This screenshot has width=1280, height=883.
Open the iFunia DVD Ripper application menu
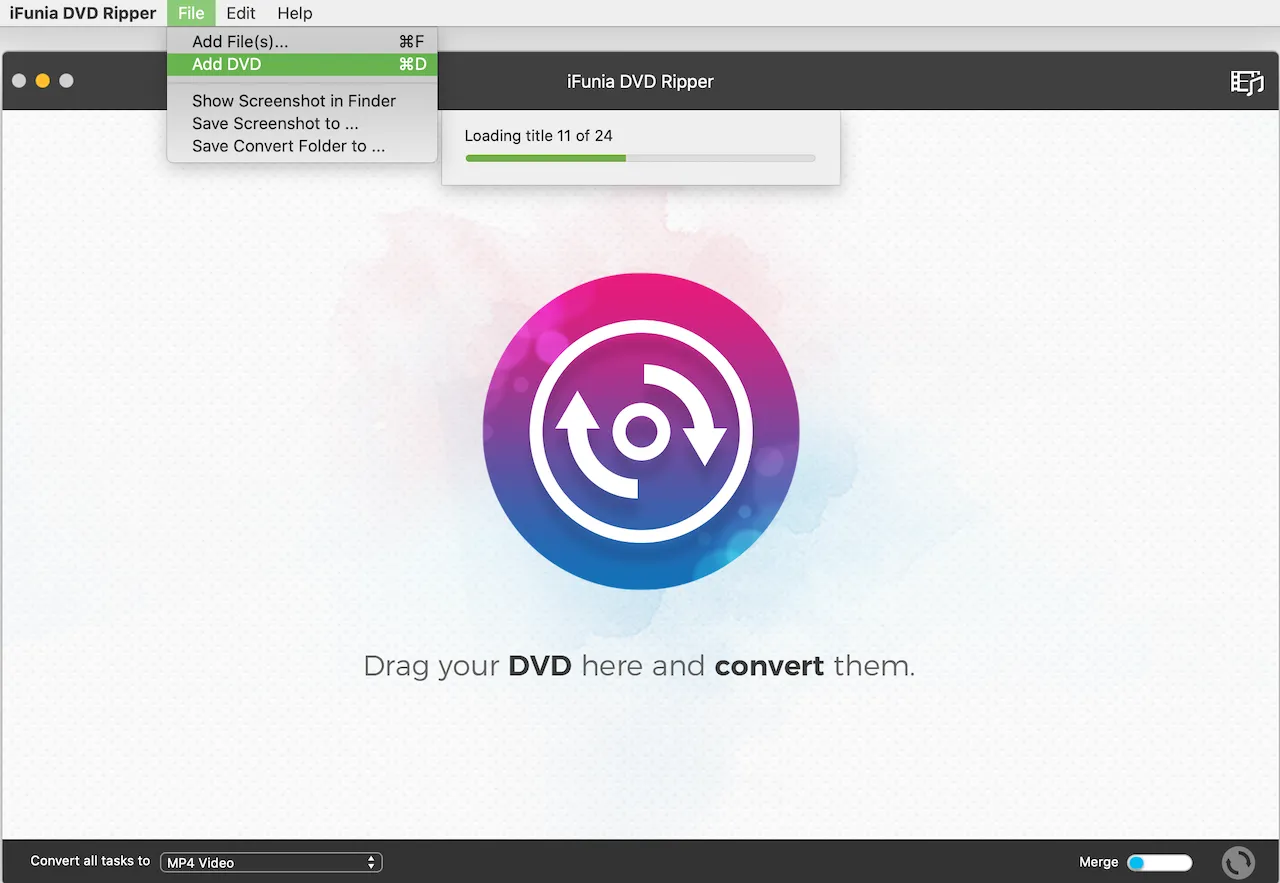pos(83,13)
